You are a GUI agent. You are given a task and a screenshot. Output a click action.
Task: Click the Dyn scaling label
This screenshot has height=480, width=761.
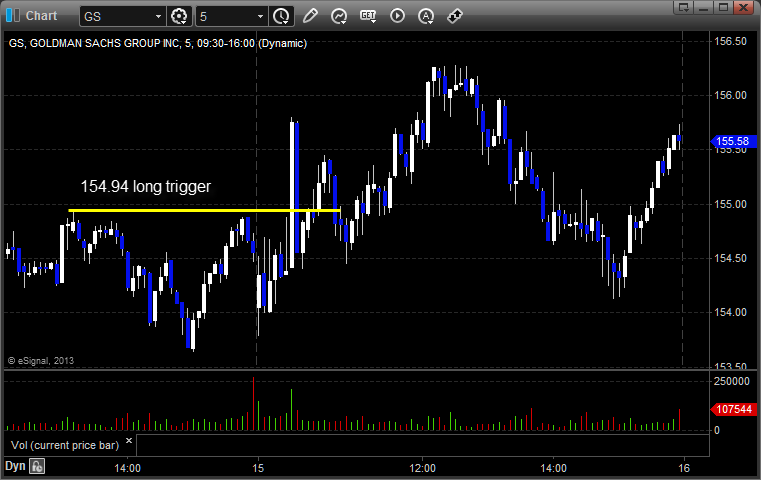(x=15, y=466)
